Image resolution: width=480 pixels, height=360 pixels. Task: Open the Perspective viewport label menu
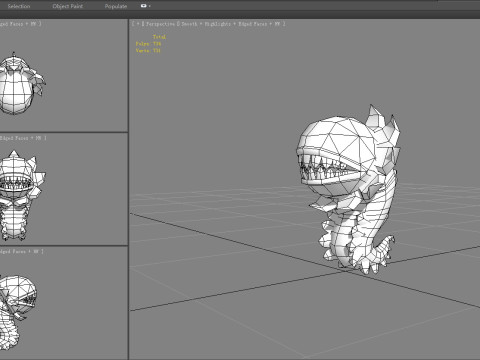161,24
